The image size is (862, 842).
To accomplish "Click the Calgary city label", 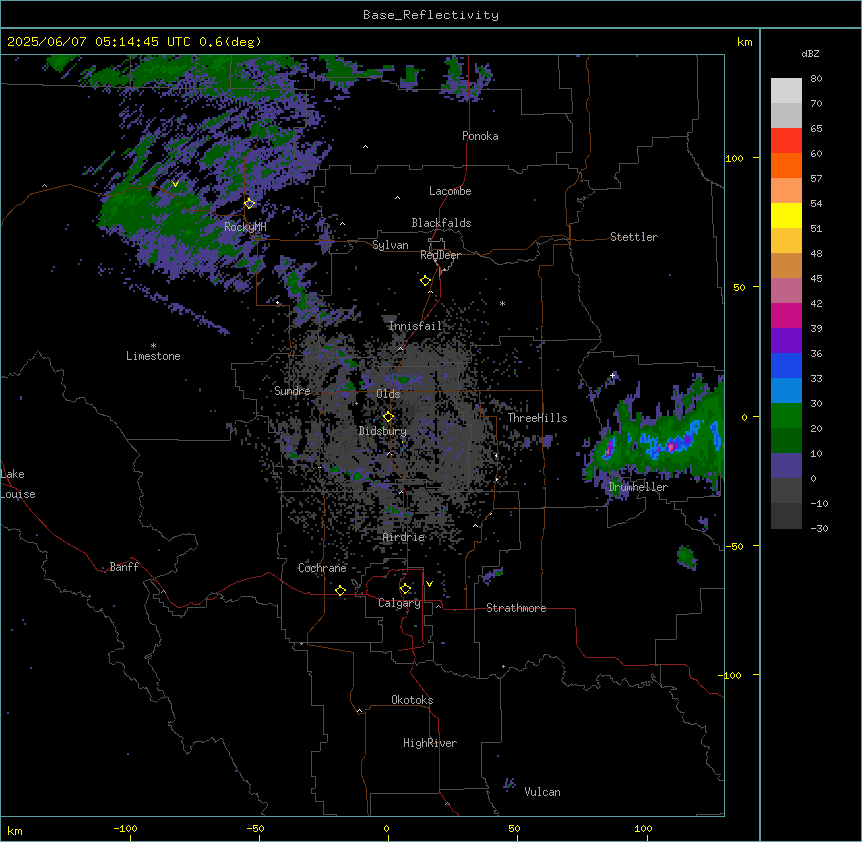I will [x=399, y=603].
